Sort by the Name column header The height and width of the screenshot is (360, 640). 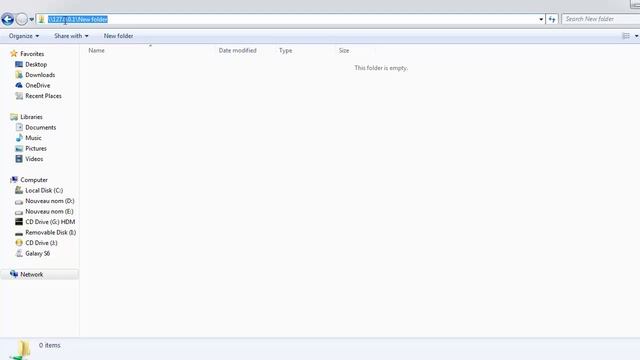tap(96, 50)
